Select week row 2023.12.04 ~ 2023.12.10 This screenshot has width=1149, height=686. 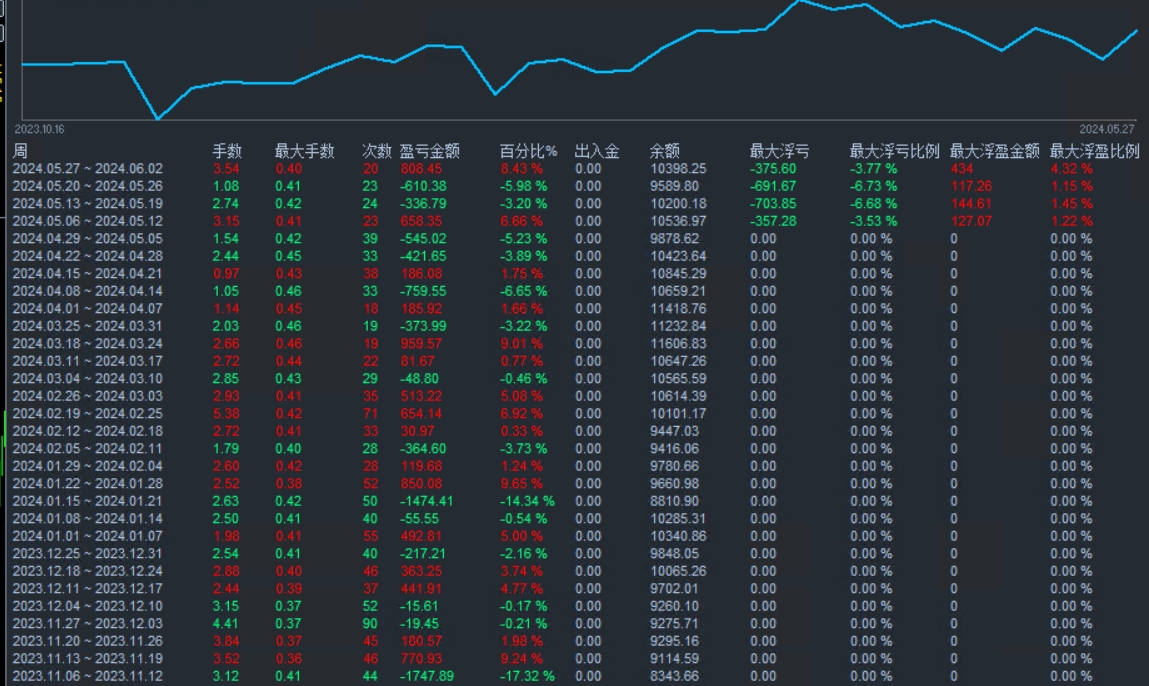574,606
